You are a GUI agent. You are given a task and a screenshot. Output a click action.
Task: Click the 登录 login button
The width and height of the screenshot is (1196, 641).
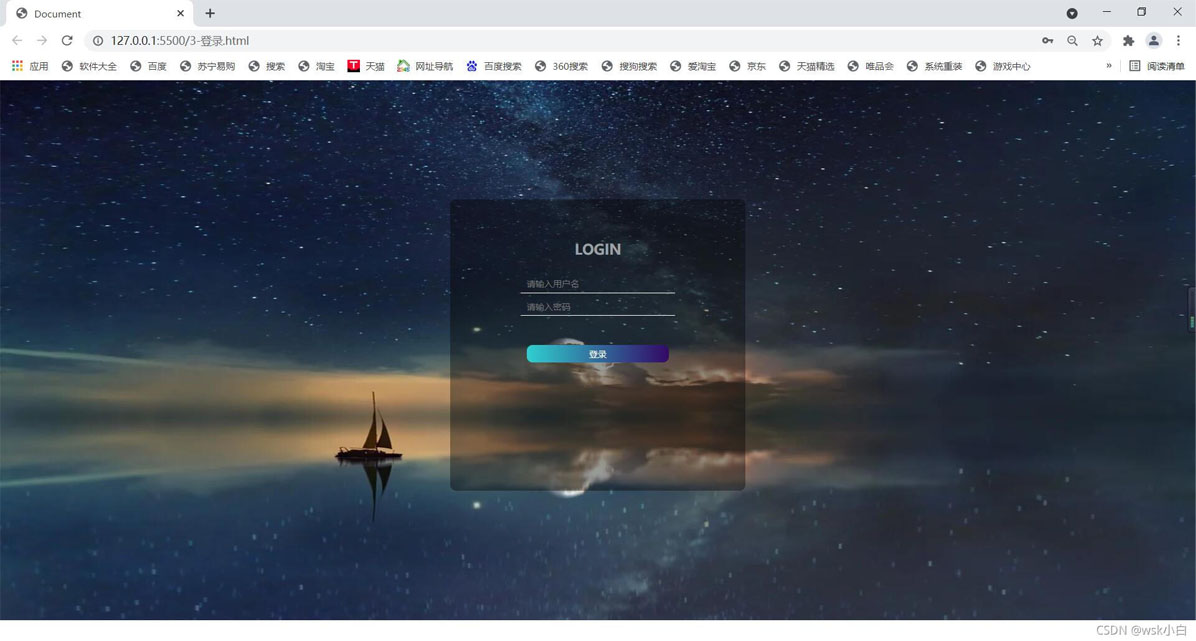pos(597,353)
